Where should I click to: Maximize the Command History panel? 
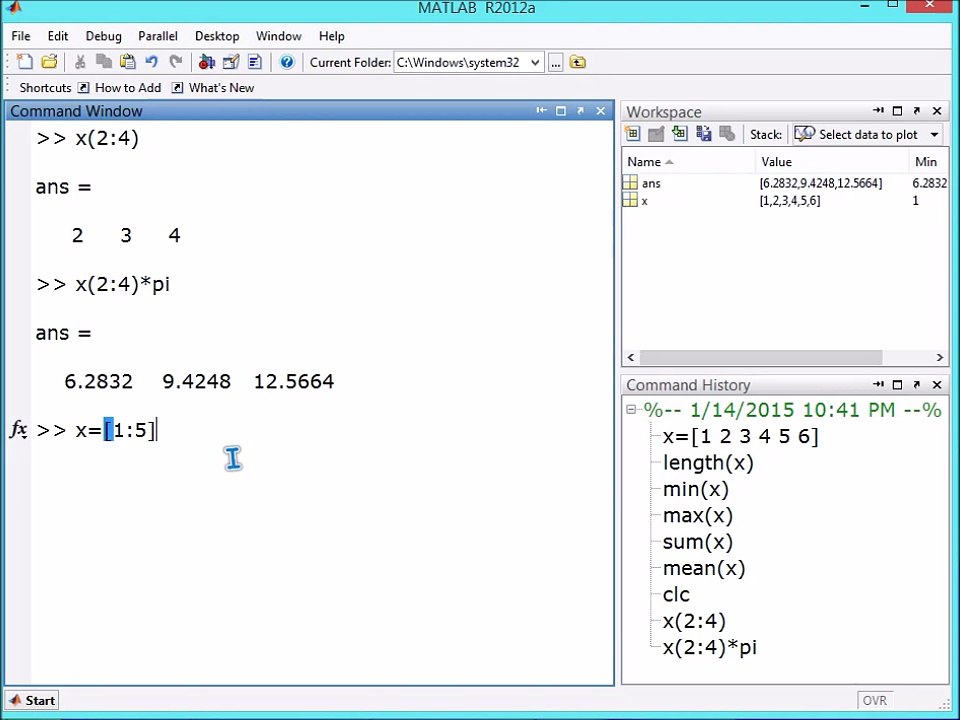[x=898, y=384]
